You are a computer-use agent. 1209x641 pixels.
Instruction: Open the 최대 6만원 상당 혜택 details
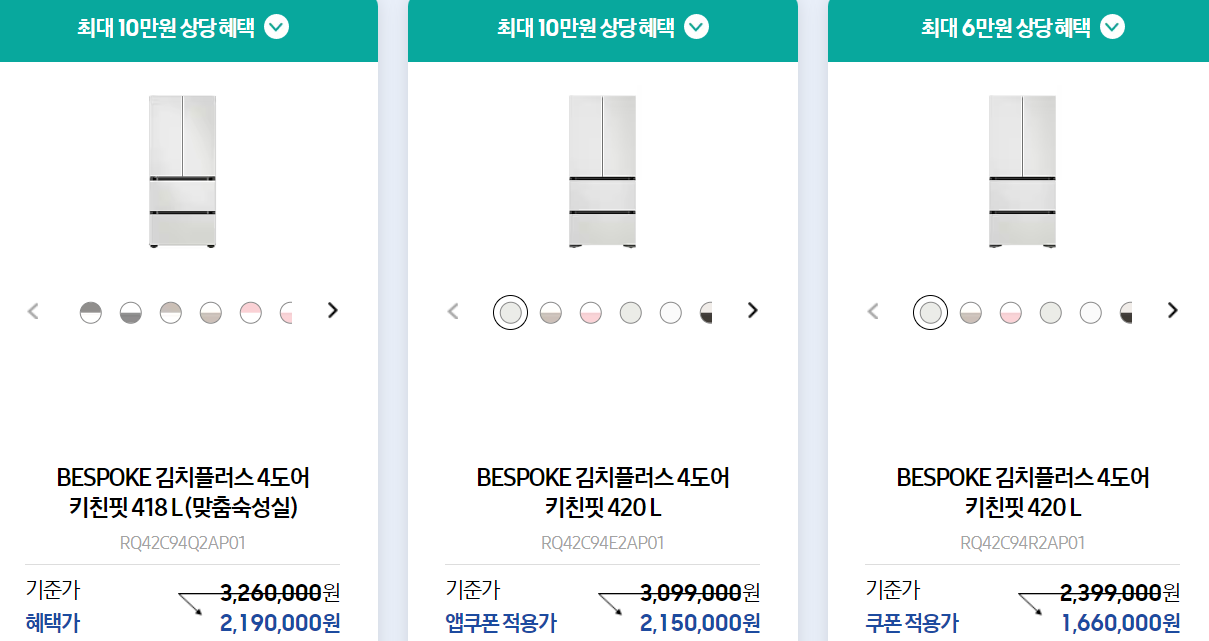pyautogui.click(x=1113, y=28)
